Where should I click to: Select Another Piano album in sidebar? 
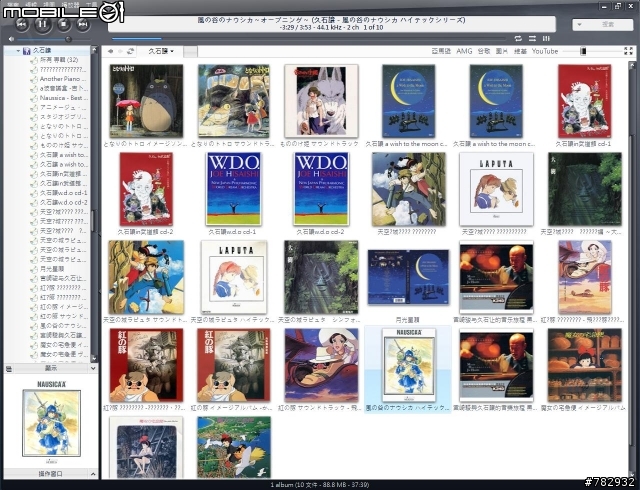(63, 79)
